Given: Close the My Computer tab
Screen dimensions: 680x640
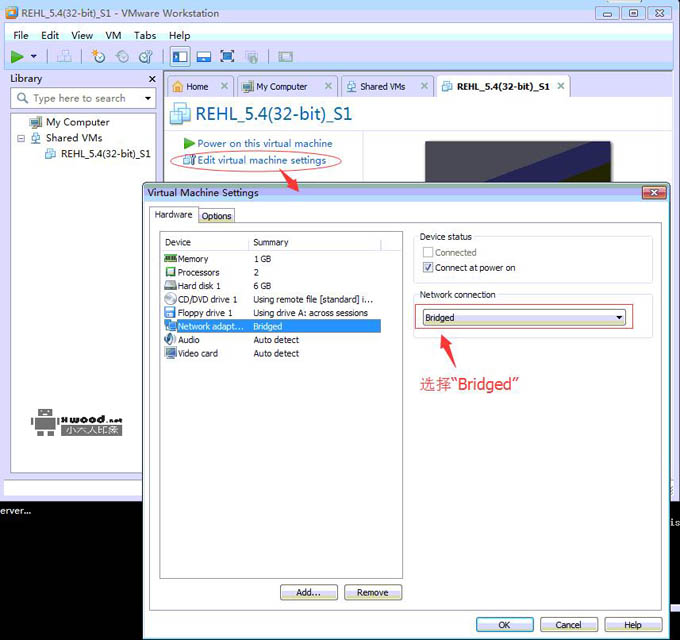Looking at the screenshot, I should click(x=328, y=86).
